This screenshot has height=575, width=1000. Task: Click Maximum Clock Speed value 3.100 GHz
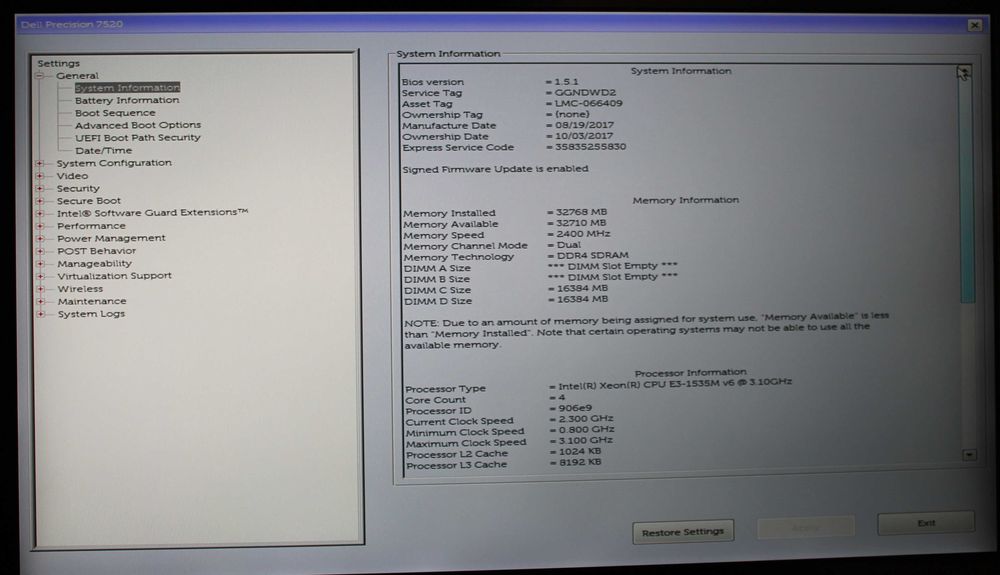(585, 440)
